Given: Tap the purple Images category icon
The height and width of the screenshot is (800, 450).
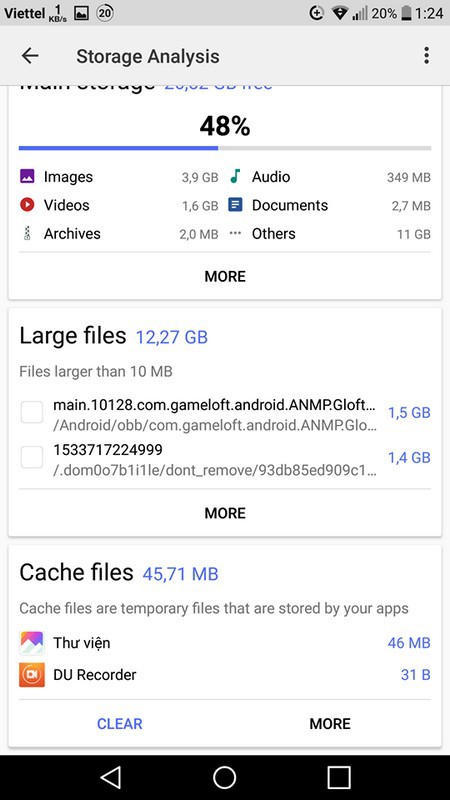Looking at the screenshot, I should pos(27,177).
